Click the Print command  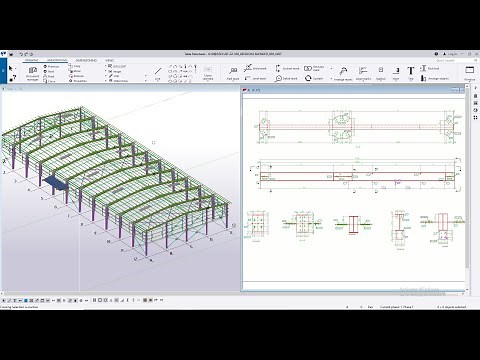49,76
